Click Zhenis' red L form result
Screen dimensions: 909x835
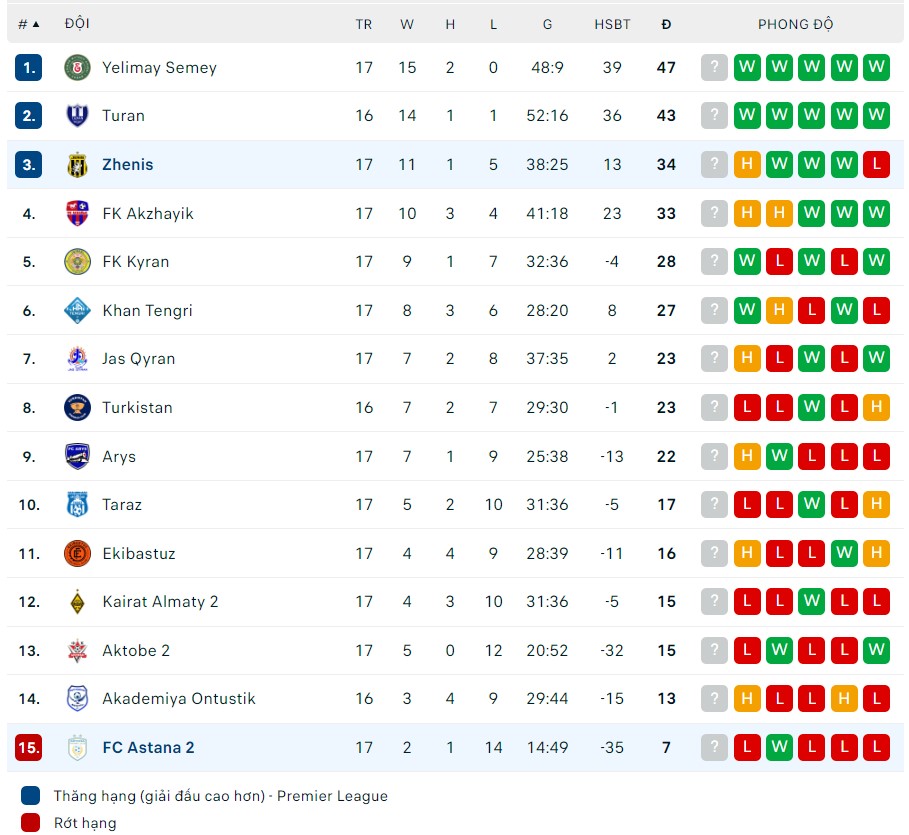pyautogui.click(x=876, y=164)
